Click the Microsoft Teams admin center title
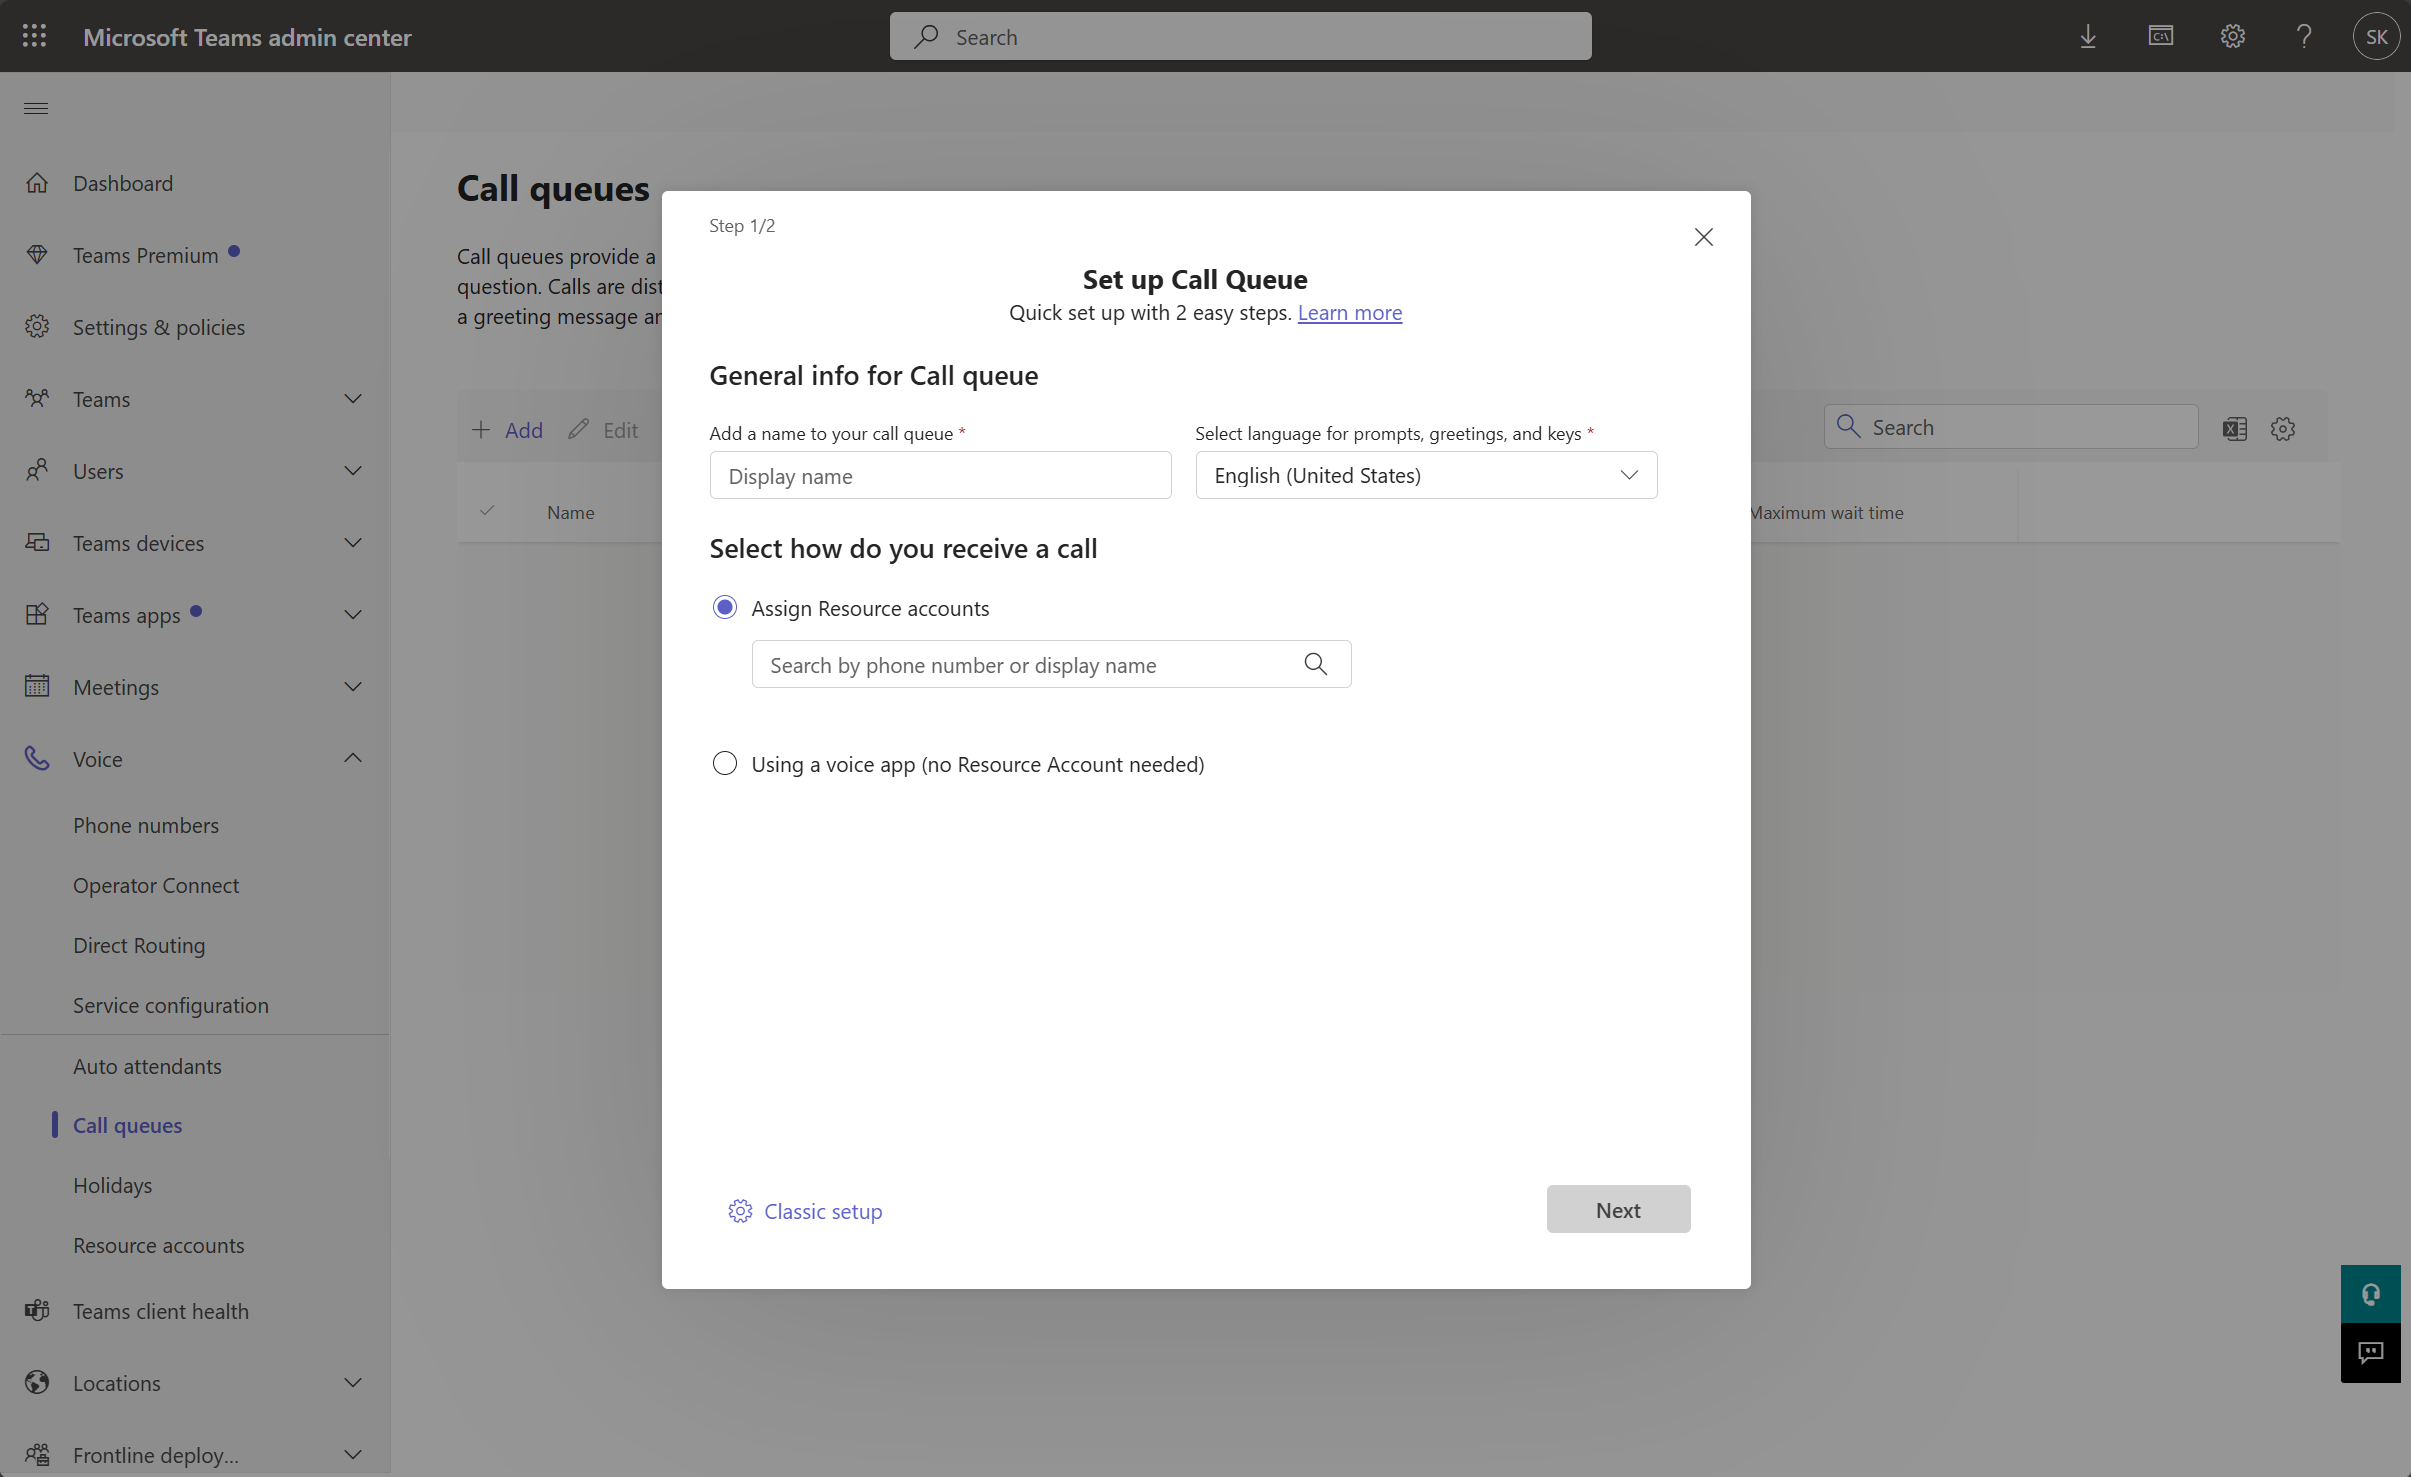This screenshot has height=1477, width=2411. [247, 37]
